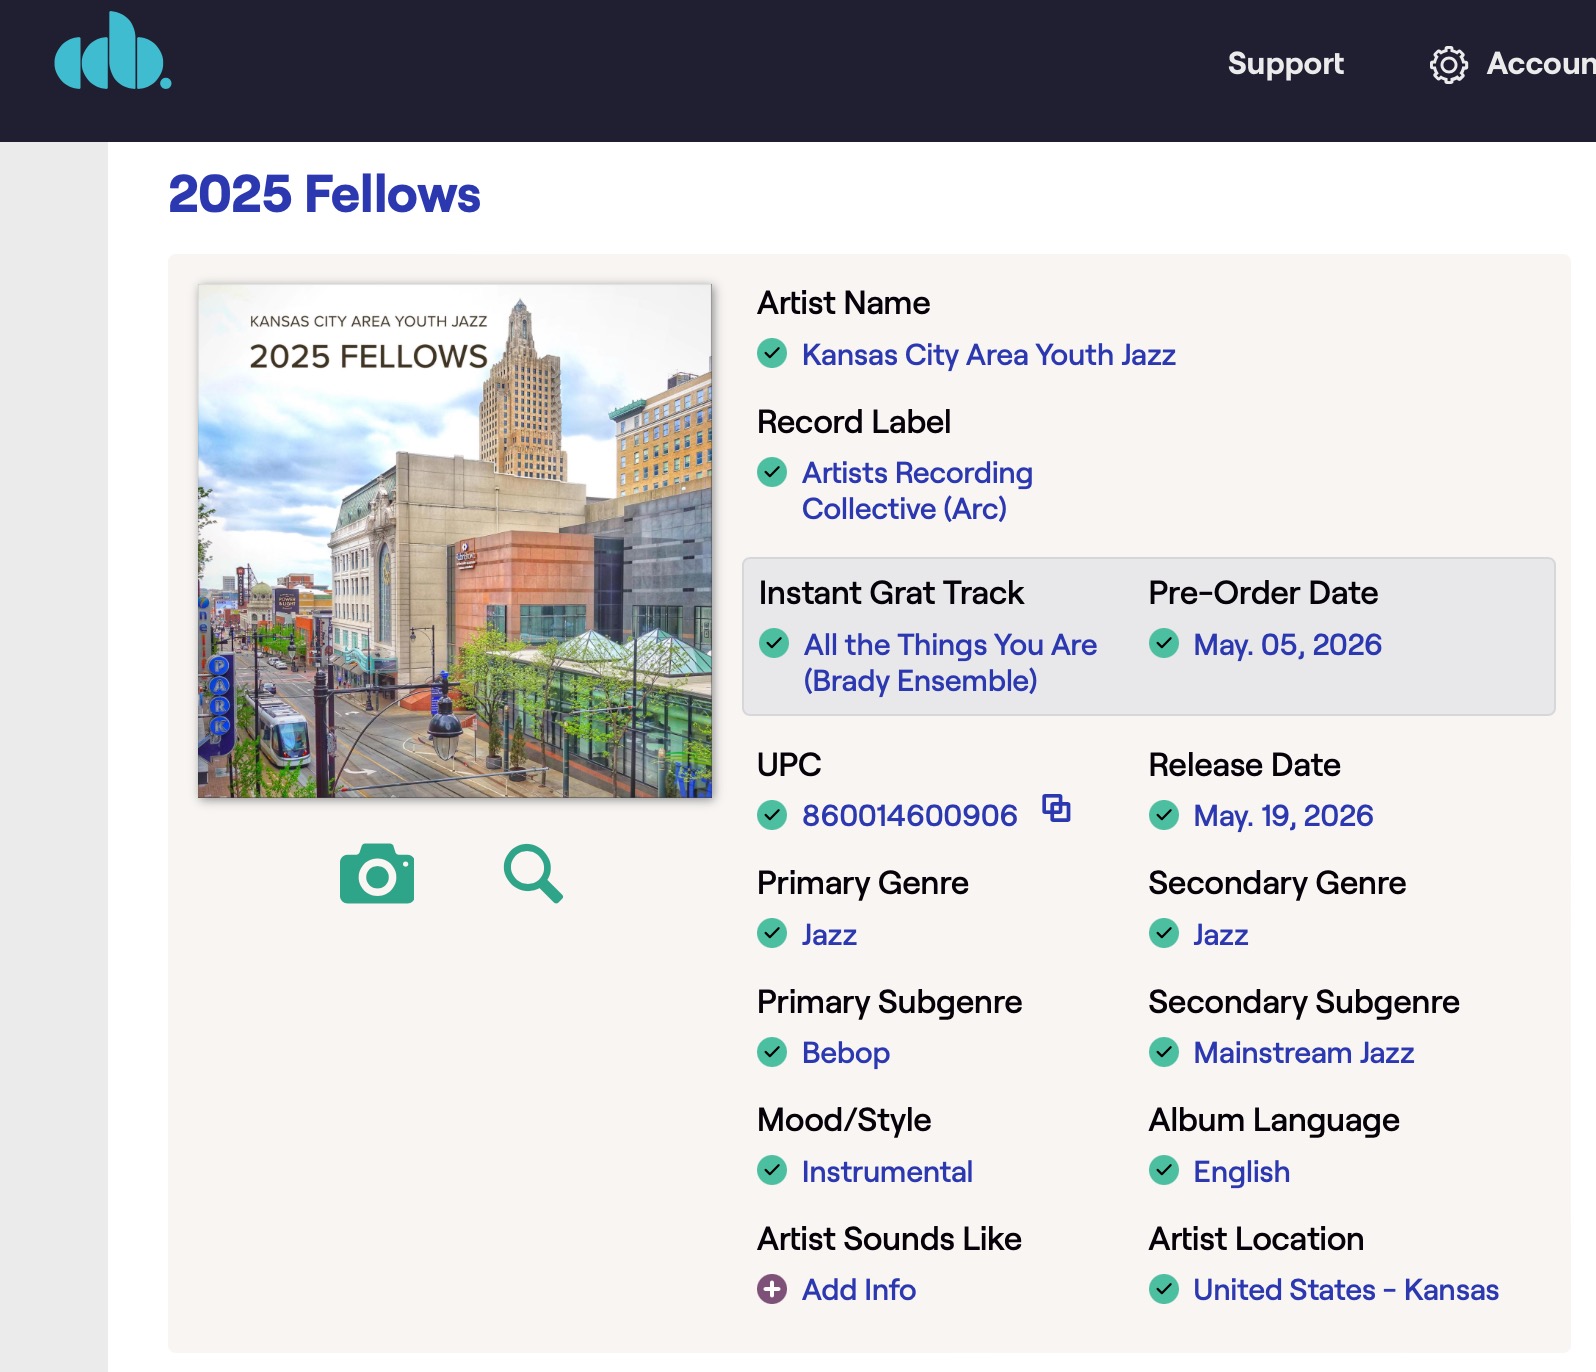
Task: Edit the Kansas City Area Youth Jazz artist name
Action: click(988, 355)
